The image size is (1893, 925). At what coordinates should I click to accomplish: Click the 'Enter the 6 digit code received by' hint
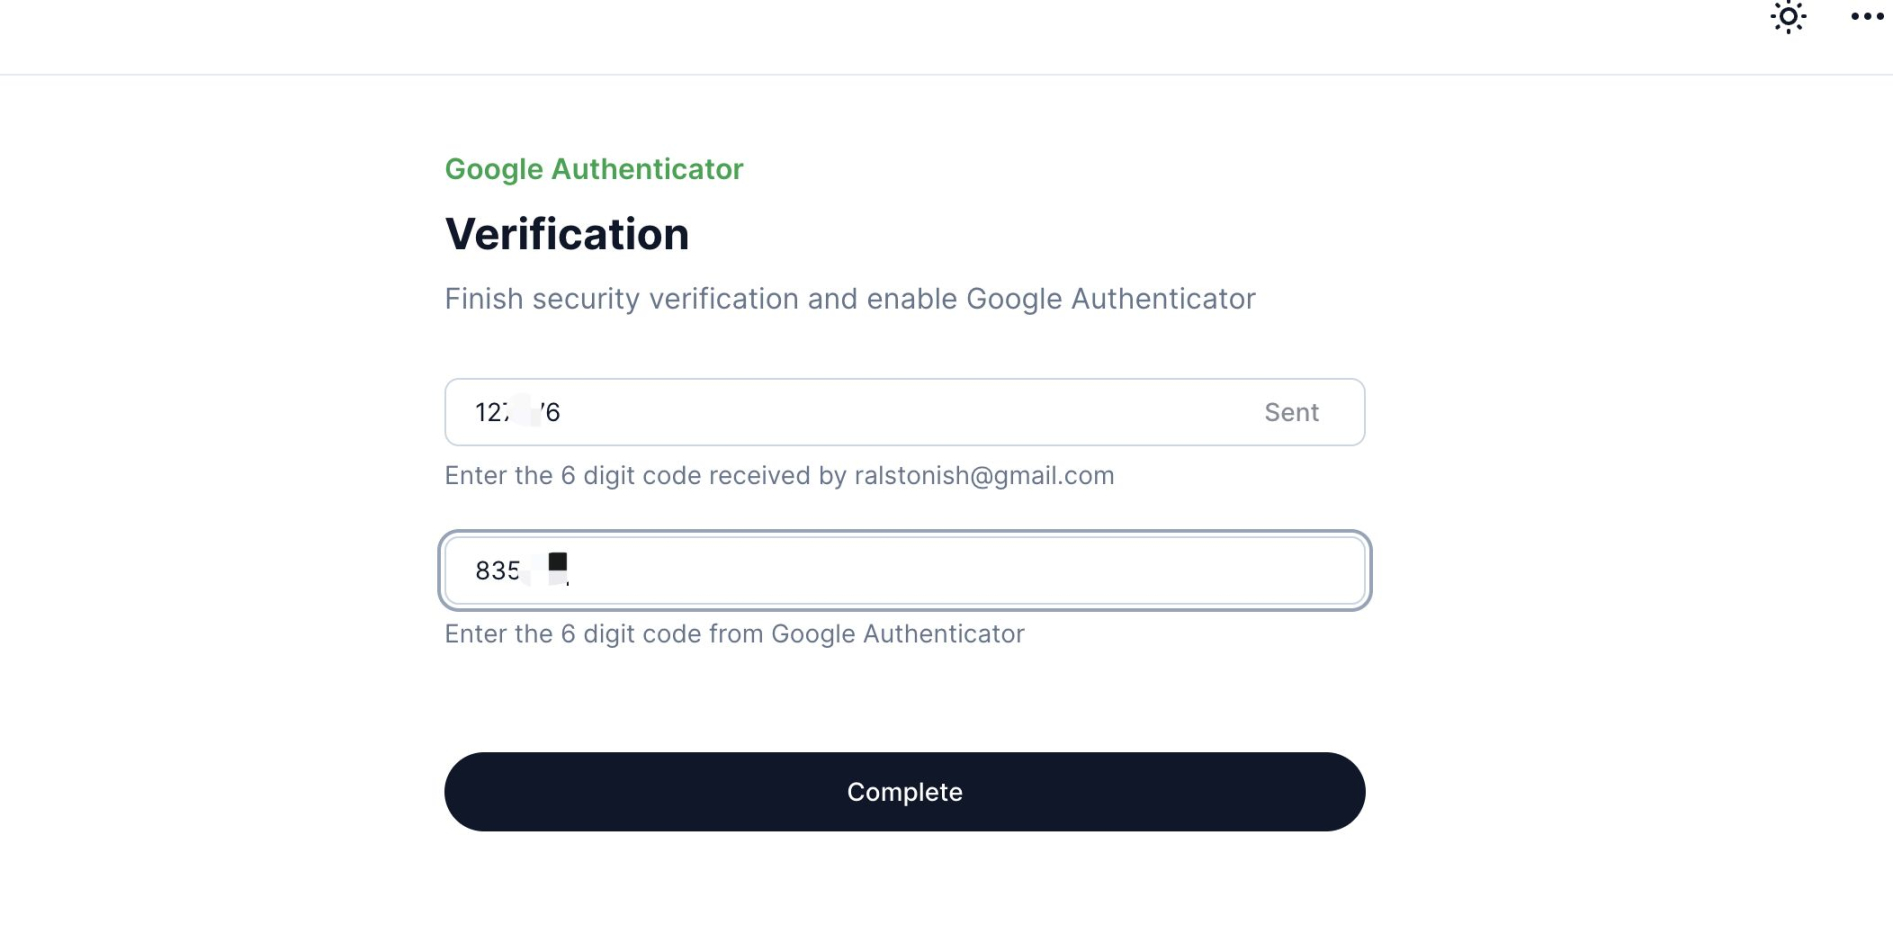pos(646,476)
